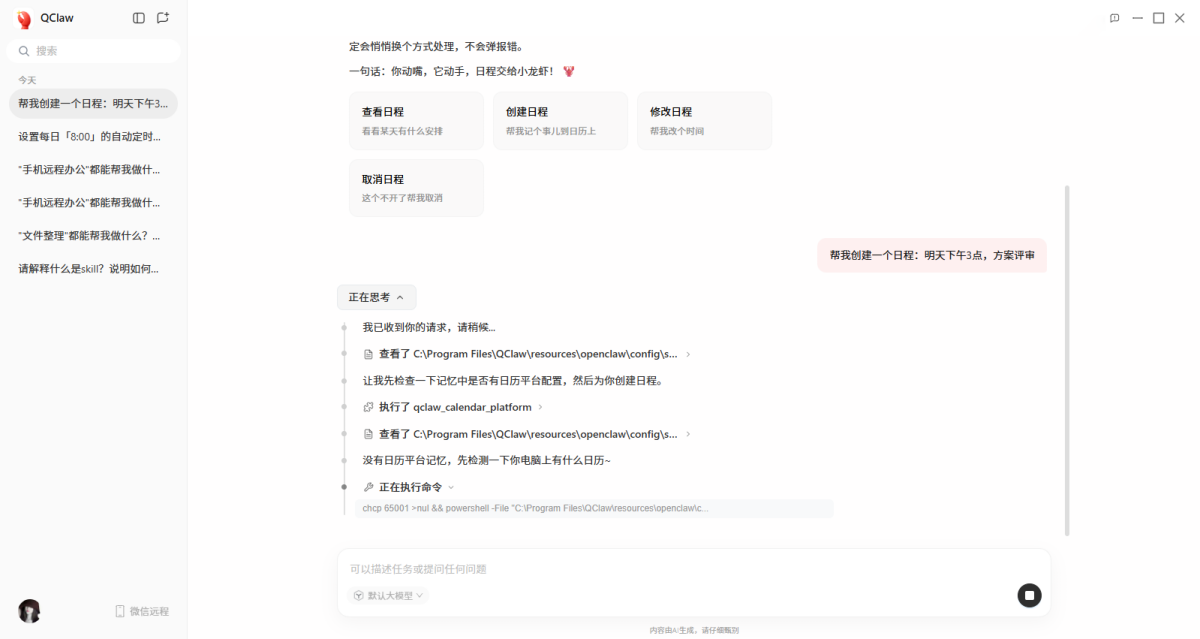Open the 默认大模型 model selector

coord(389,595)
